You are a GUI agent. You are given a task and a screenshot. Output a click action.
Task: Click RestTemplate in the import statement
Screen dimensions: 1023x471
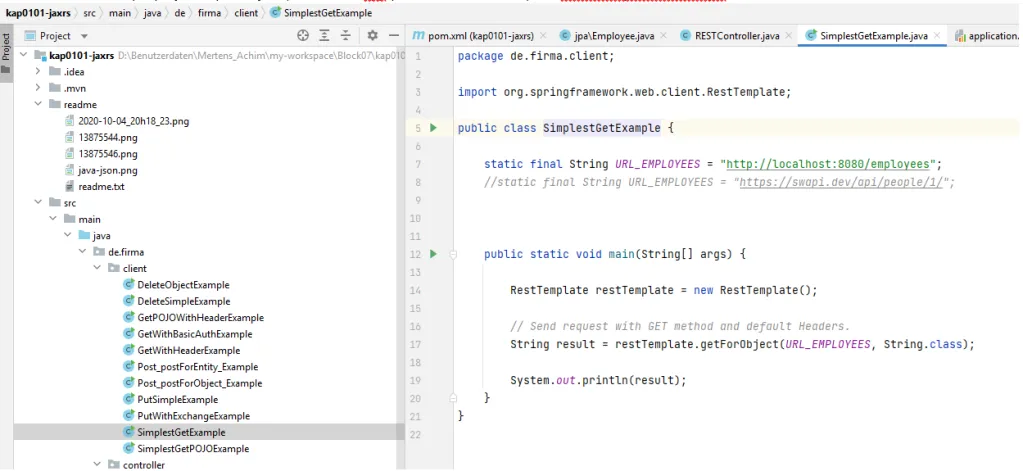pyautogui.click(x=746, y=93)
